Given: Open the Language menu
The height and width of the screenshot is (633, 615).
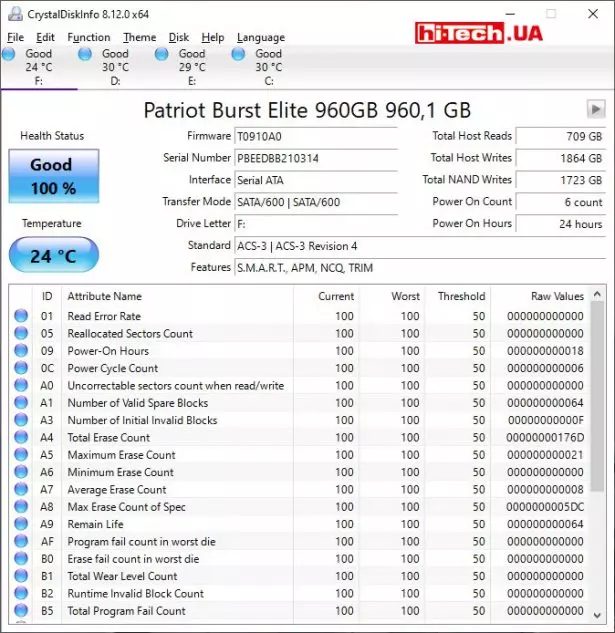Looking at the screenshot, I should coord(261,37).
